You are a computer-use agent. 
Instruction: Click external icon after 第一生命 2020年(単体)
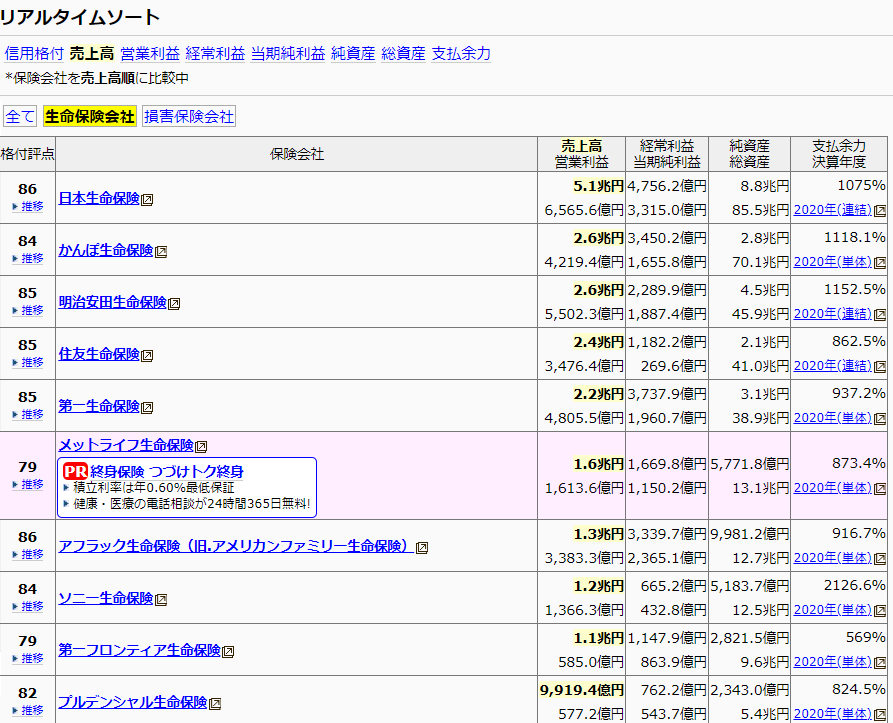880,418
